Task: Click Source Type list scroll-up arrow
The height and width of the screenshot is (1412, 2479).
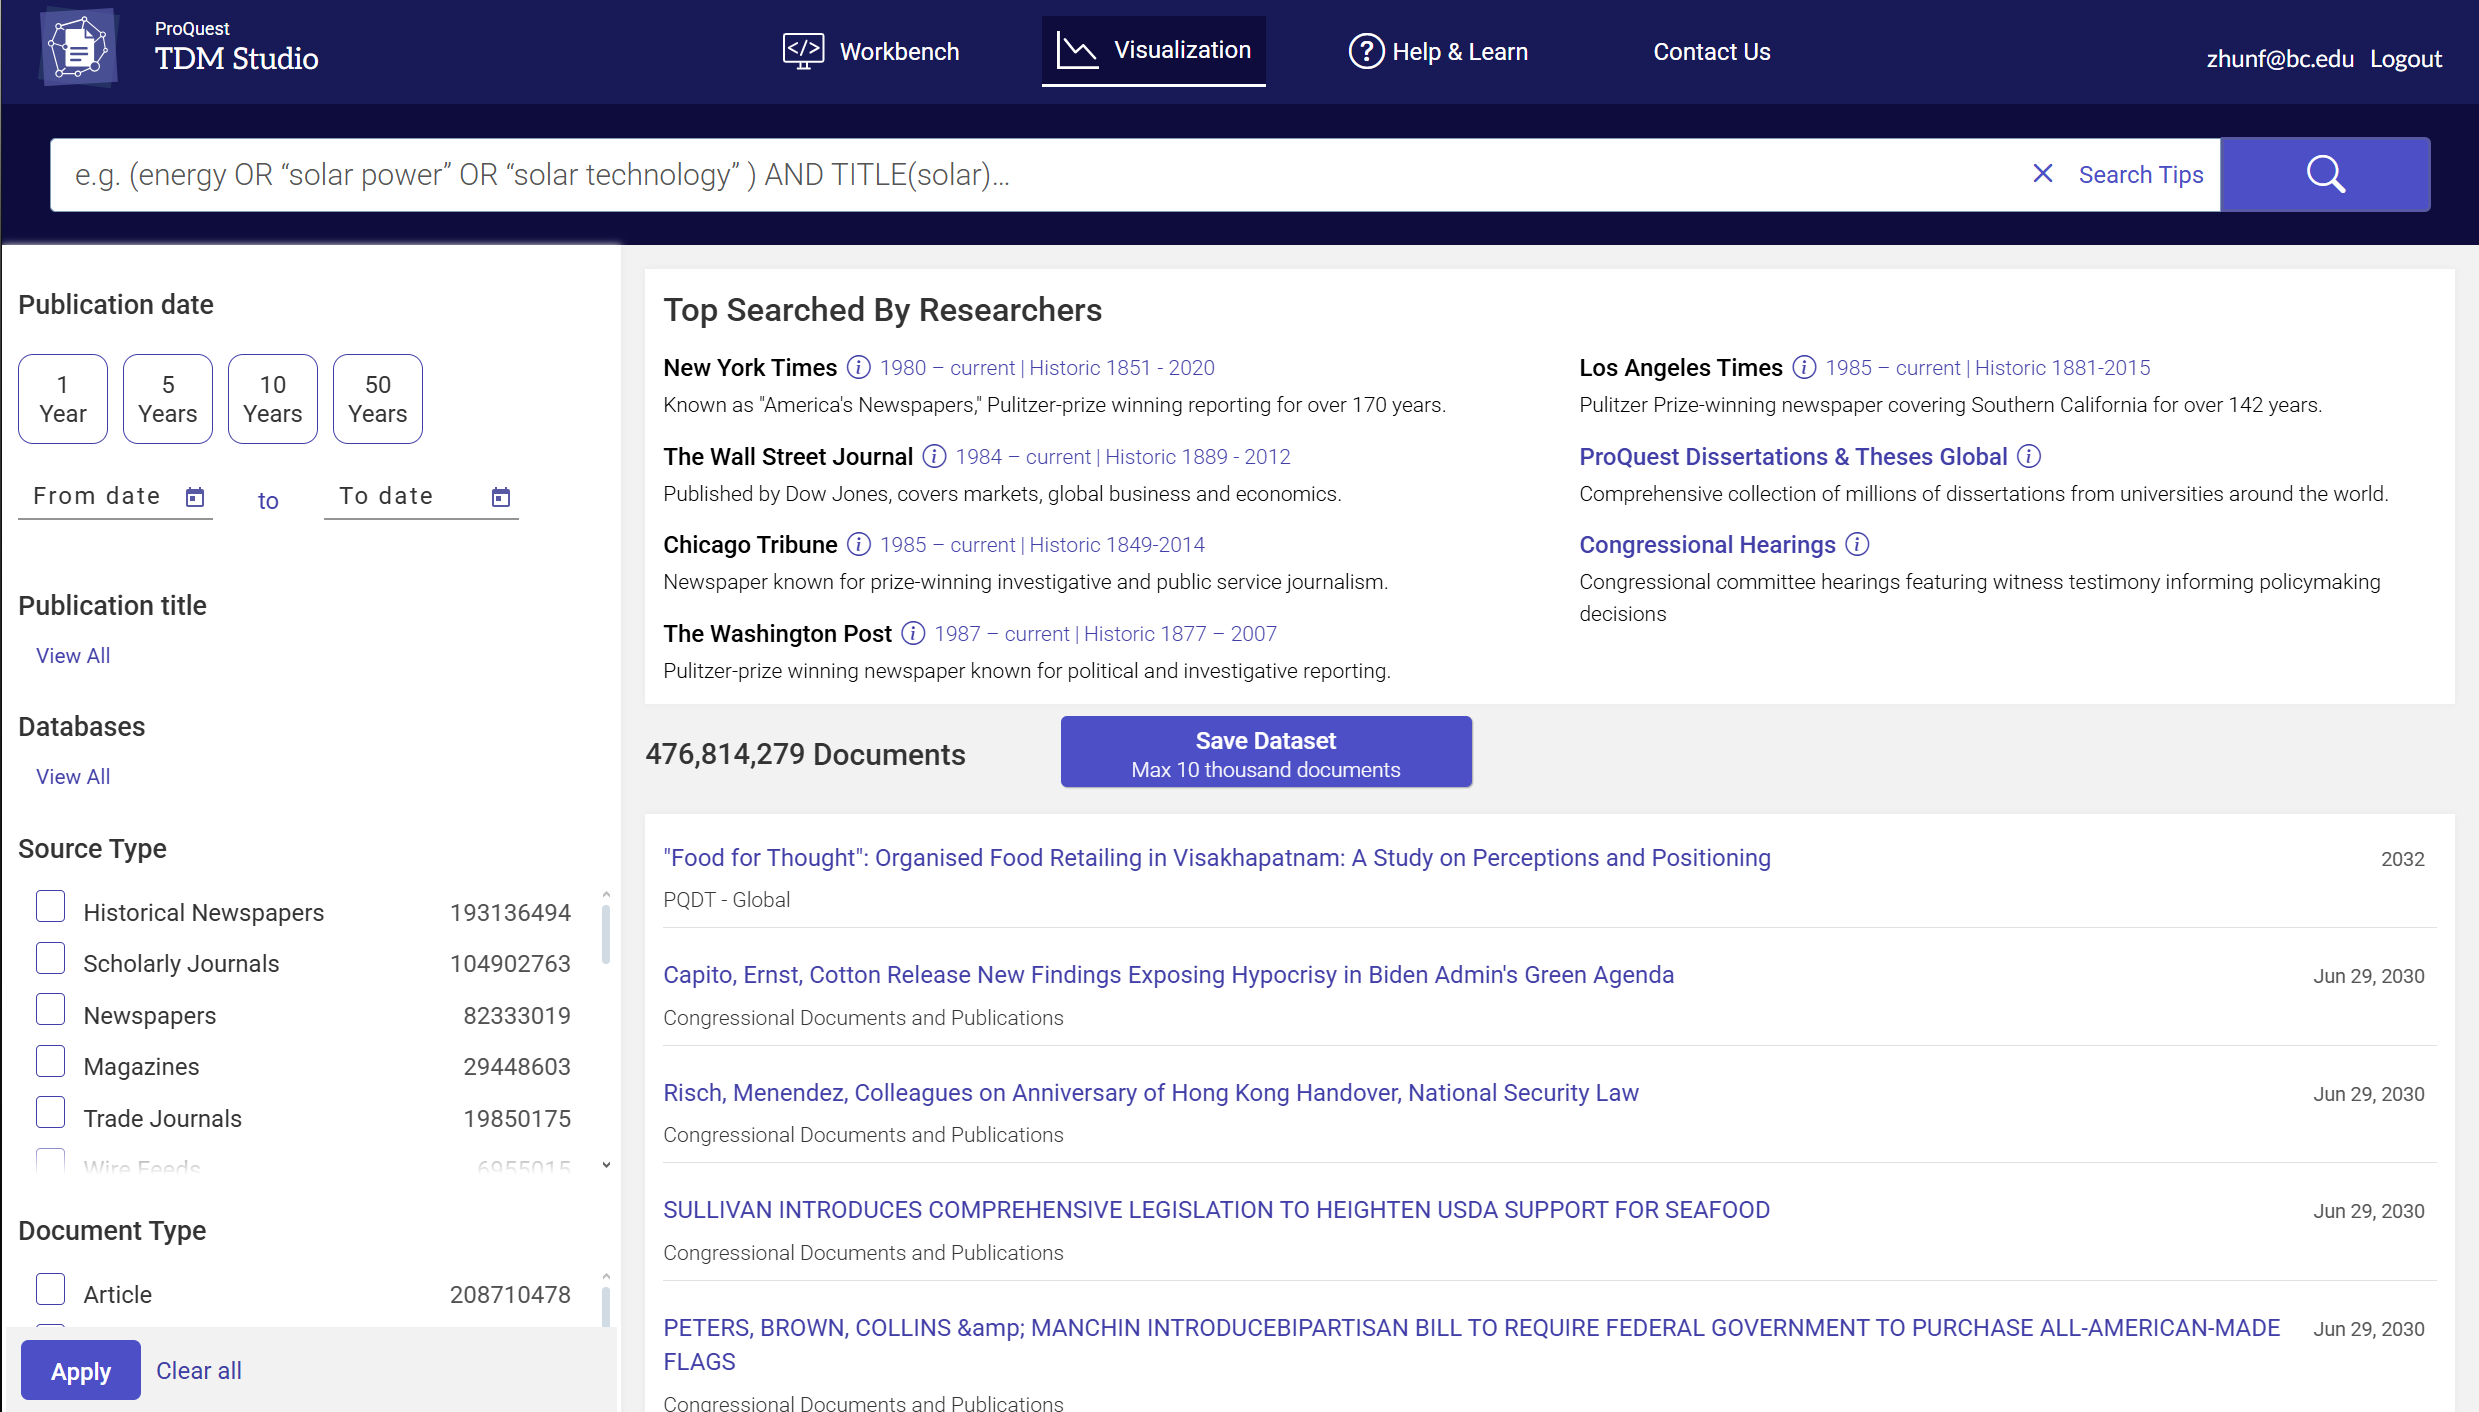Action: (x=606, y=894)
